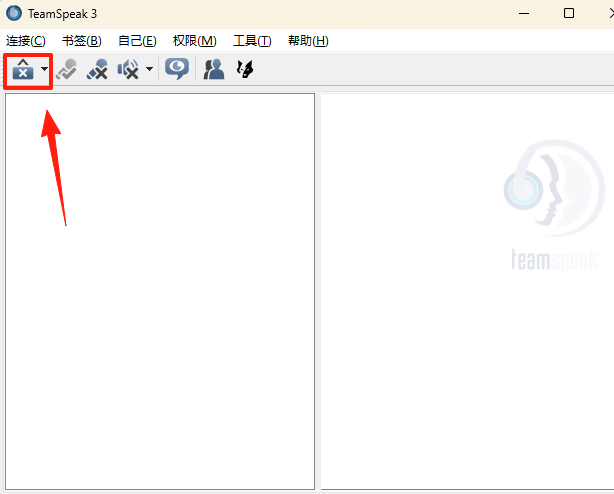Open the 工具(T) menu
This screenshot has width=614, height=494.
coord(252,41)
